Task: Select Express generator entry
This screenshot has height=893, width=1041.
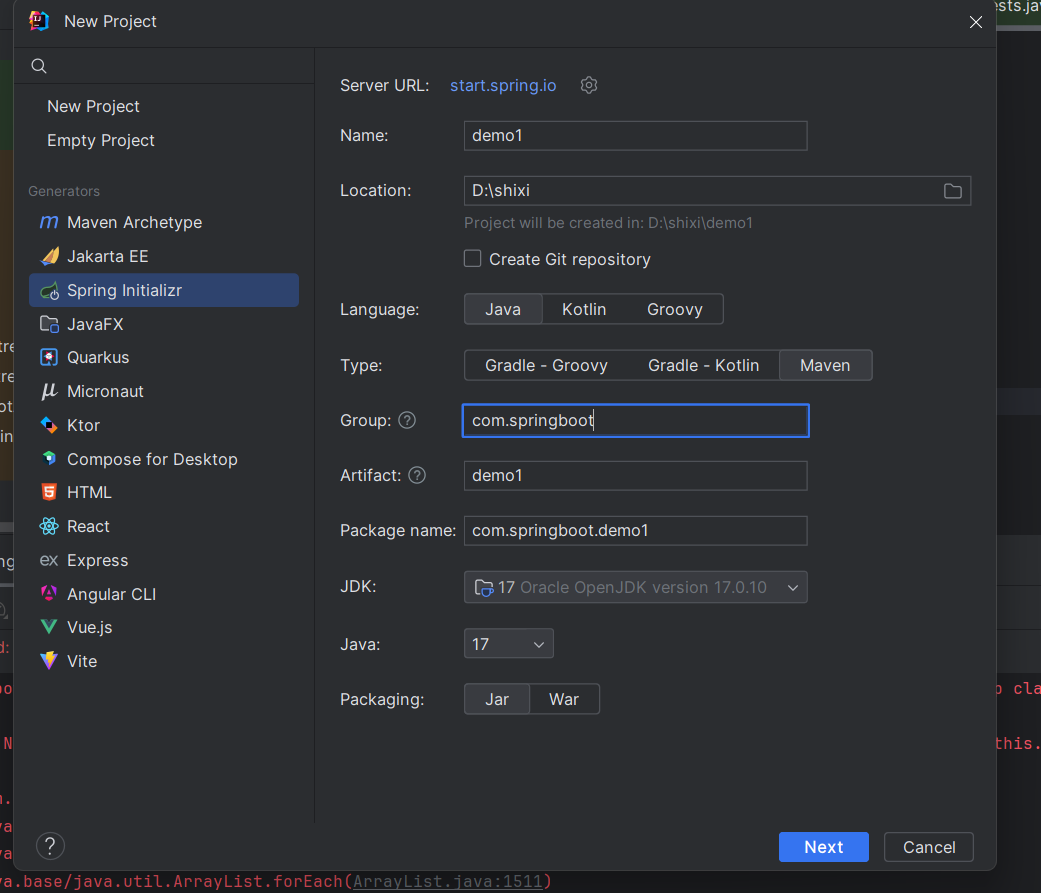Action: (x=164, y=560)
